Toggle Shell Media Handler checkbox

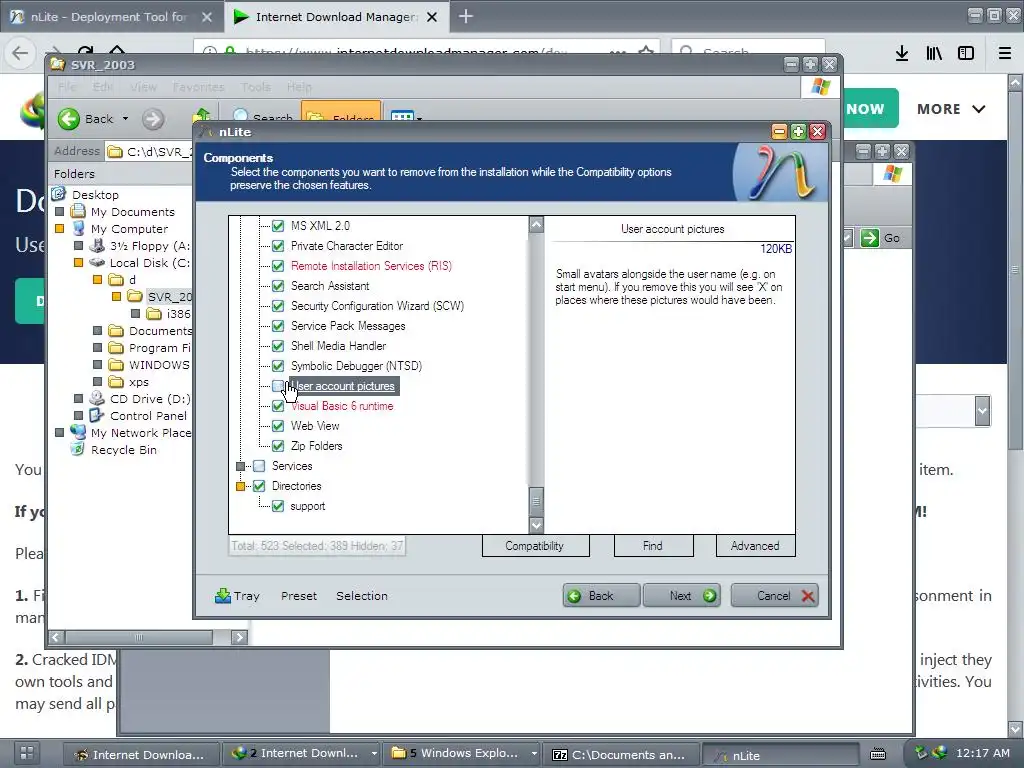click(278, 346)
